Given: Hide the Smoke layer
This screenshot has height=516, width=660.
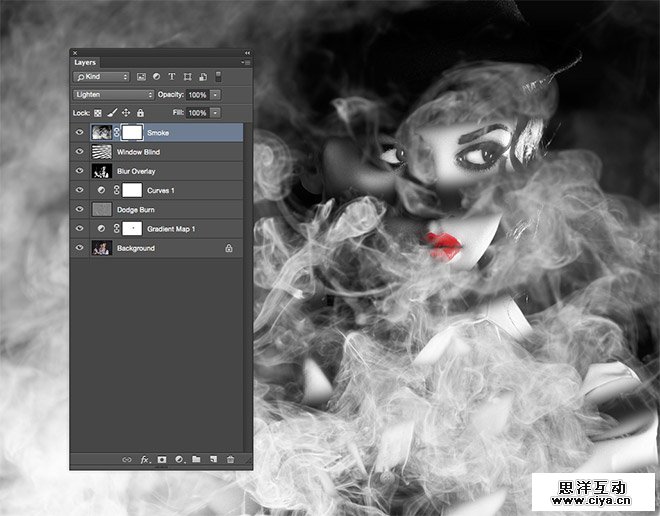Looking at the screenshot, I should tap(79, 132).
